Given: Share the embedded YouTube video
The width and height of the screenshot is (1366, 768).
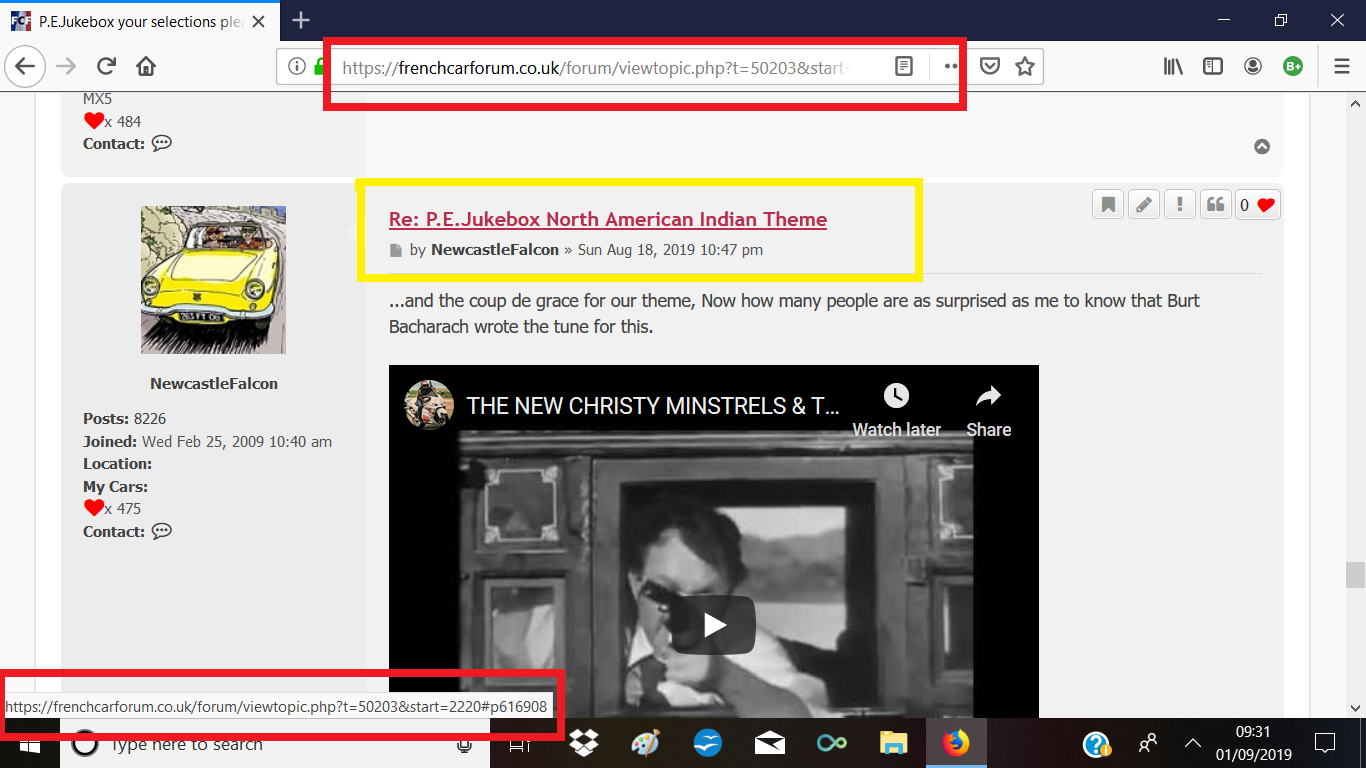Looking at the screenshot, I should coord(988,410).
